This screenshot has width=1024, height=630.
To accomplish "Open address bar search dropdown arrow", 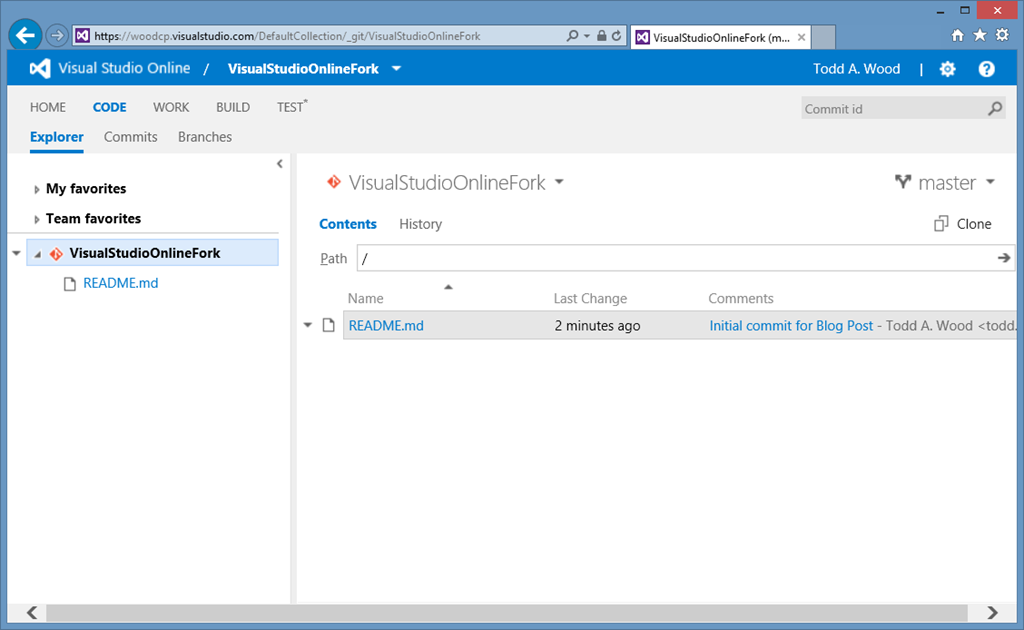I will 586,36.
